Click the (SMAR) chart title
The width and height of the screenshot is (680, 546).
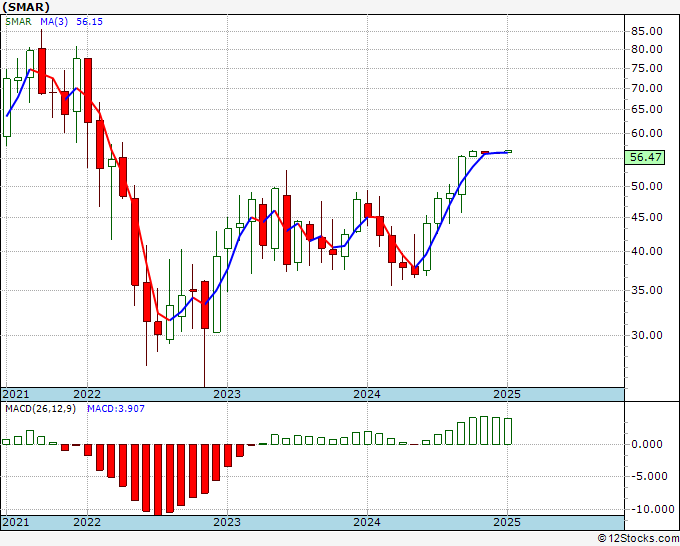(x=26, y=7)
